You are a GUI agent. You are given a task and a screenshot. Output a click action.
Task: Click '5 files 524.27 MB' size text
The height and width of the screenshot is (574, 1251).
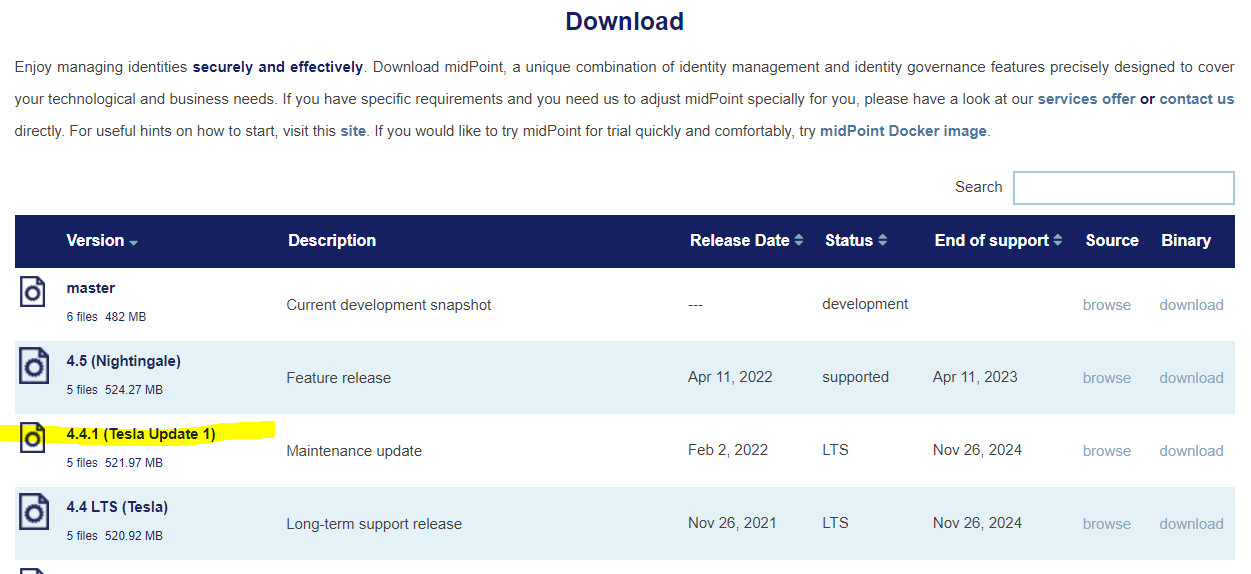[115, 390]
